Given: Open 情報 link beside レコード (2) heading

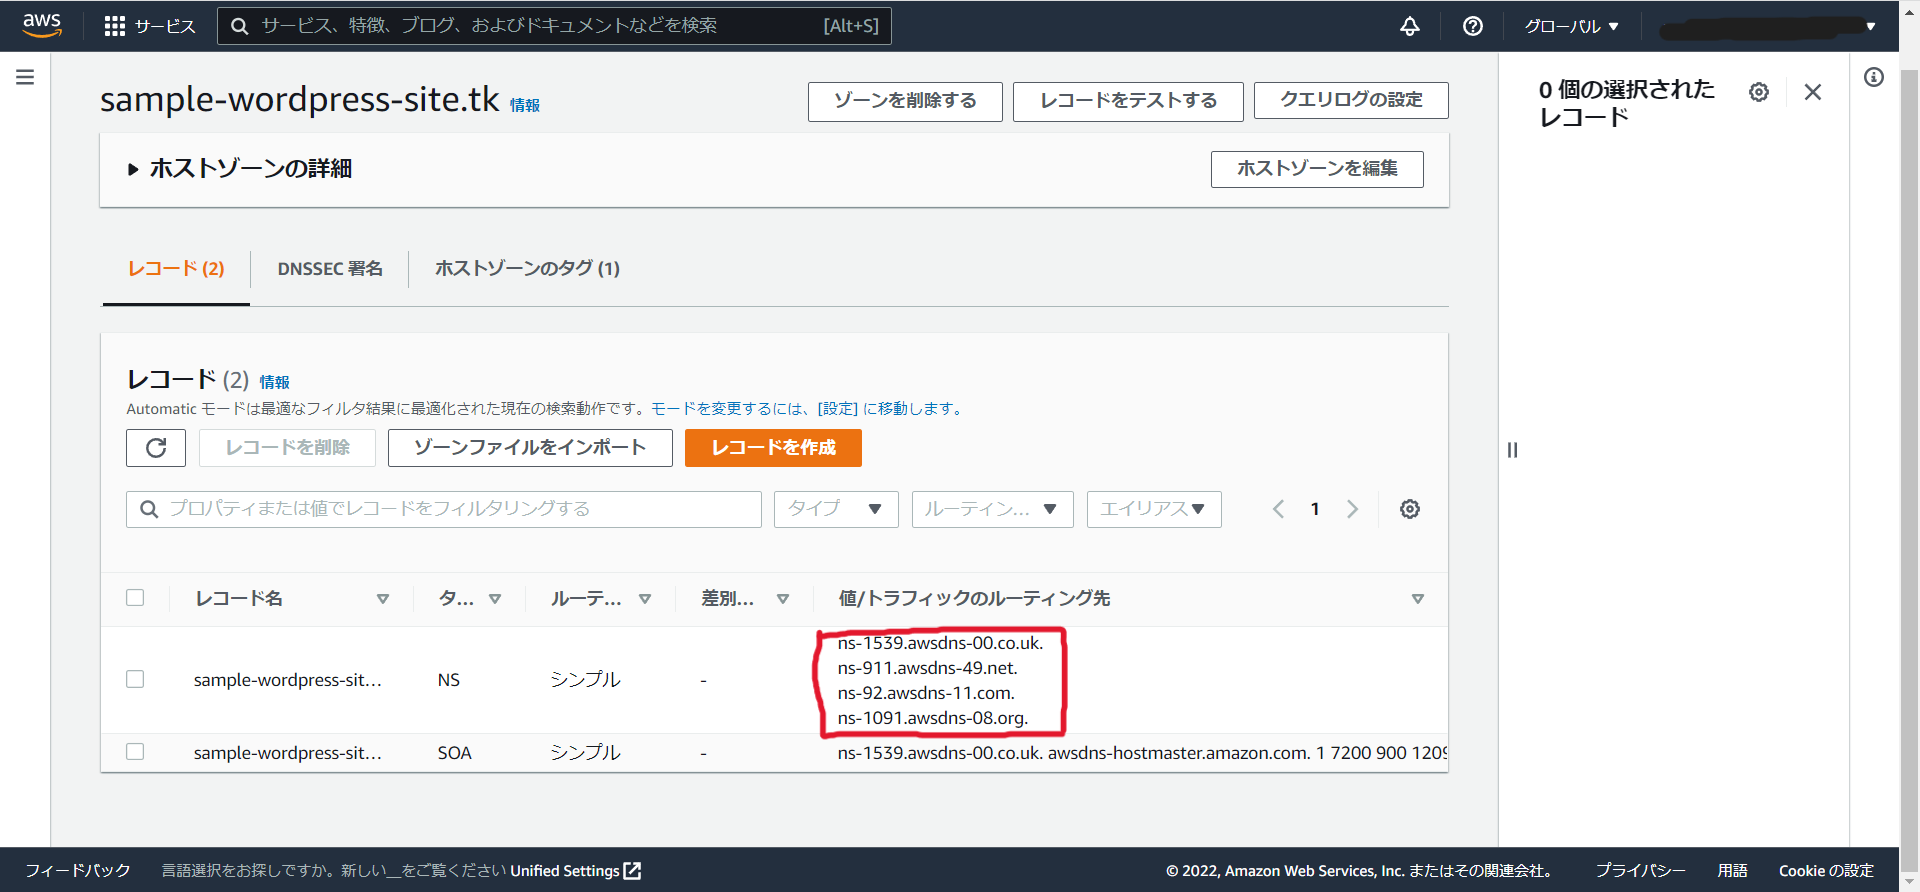Looking at the screenshot, I should [x=275, y=382].
